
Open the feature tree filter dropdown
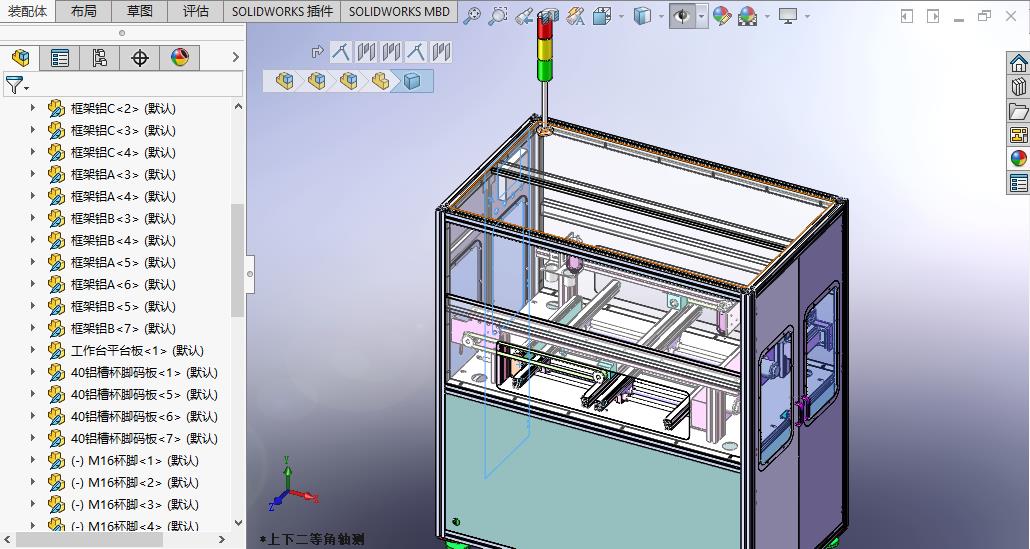click(x=16, y=85)
